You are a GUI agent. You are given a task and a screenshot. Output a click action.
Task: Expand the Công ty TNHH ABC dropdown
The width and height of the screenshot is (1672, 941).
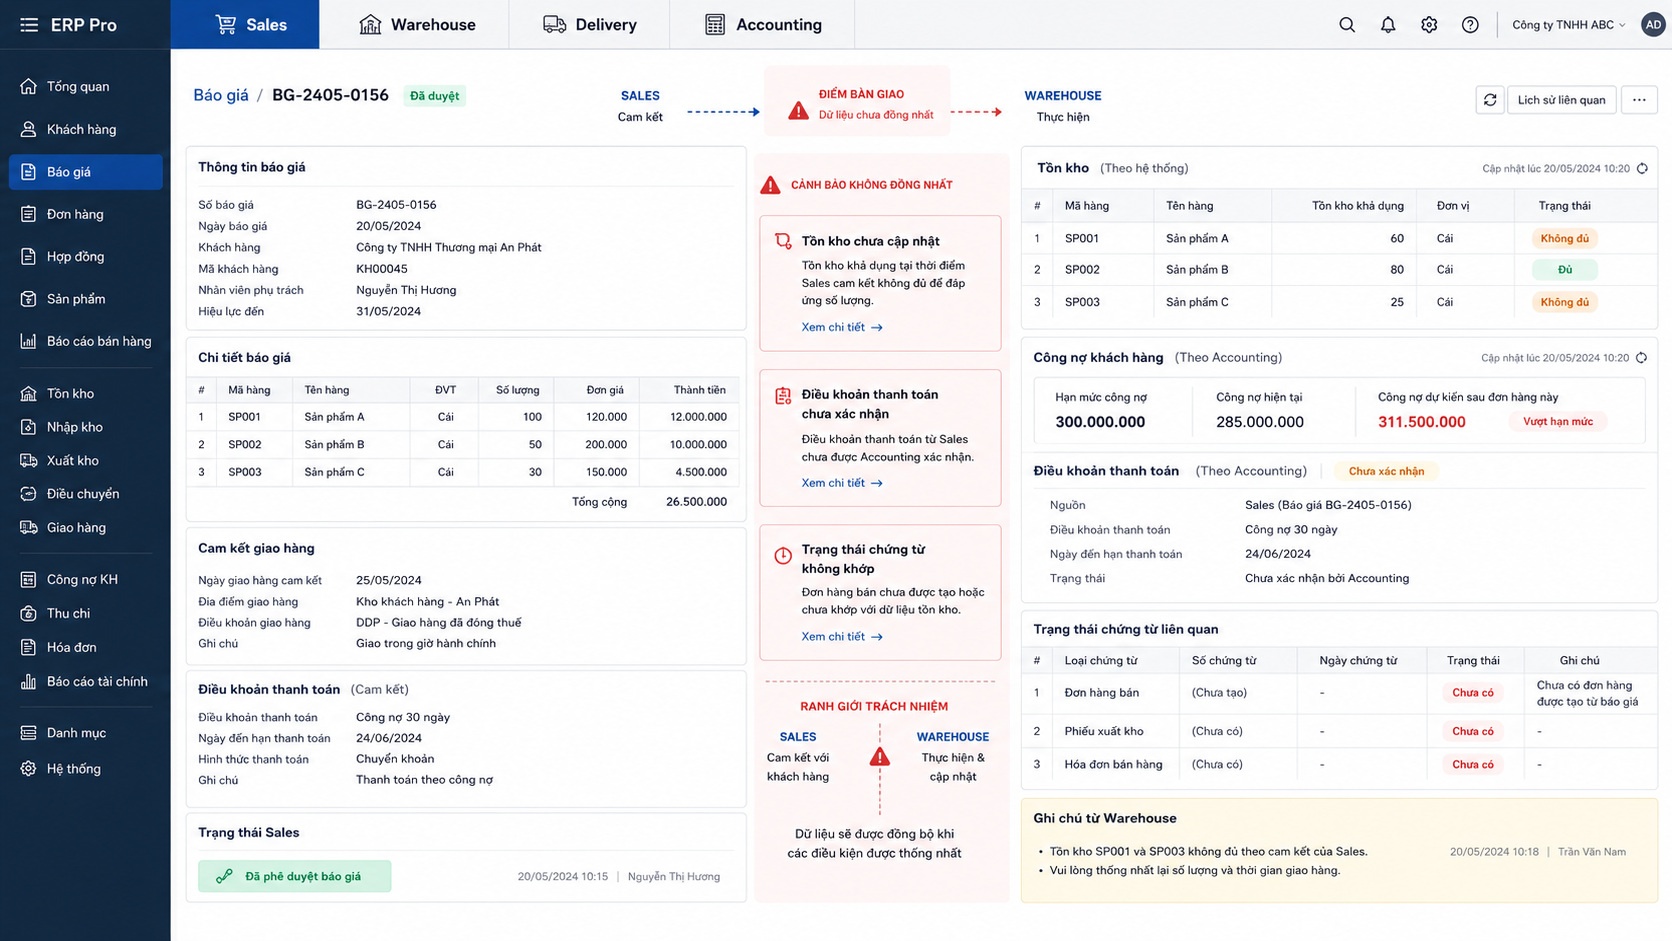pos(1568,25)
